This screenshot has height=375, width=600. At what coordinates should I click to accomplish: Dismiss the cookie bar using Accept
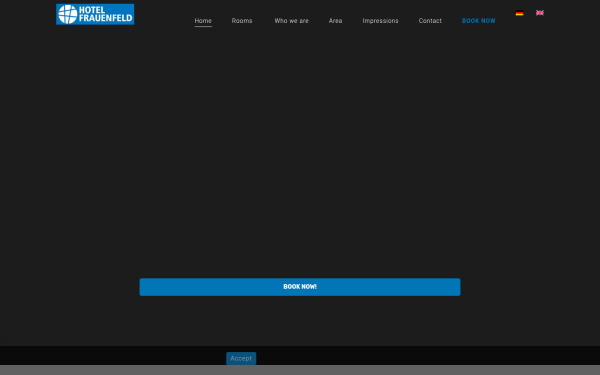[x=241, y=359]
